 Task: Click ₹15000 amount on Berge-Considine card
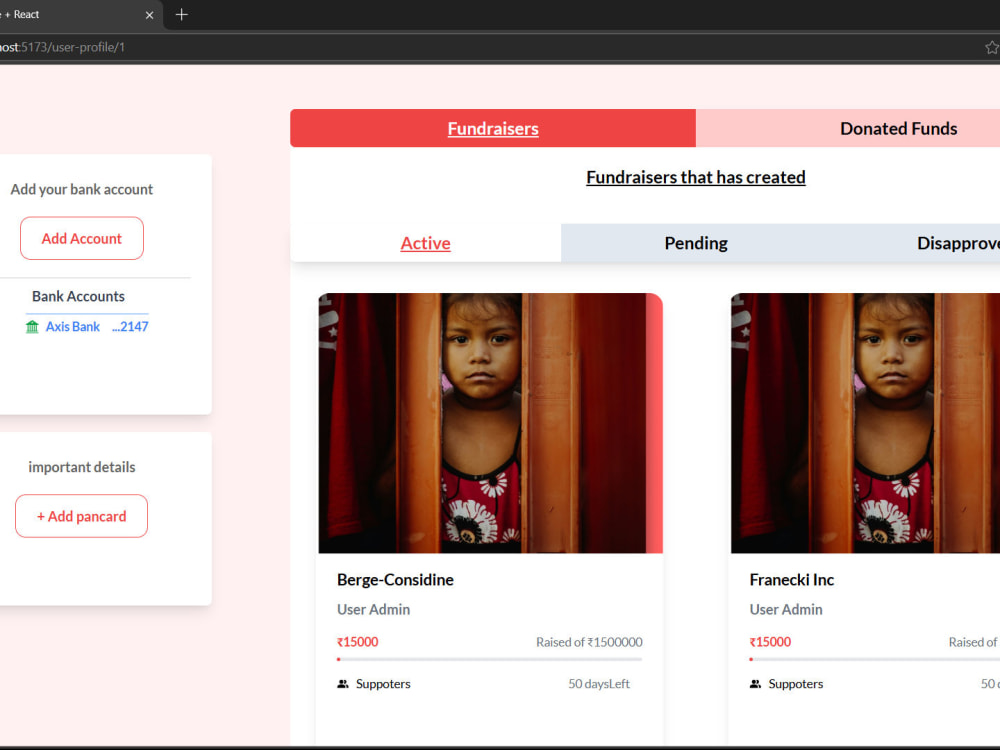point(358,642)
